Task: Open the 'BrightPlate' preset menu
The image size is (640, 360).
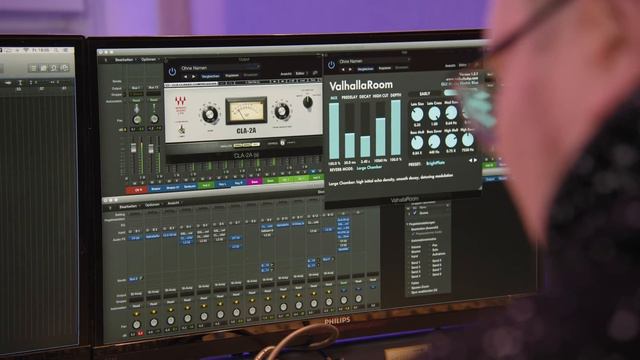Action: point(436,163)
